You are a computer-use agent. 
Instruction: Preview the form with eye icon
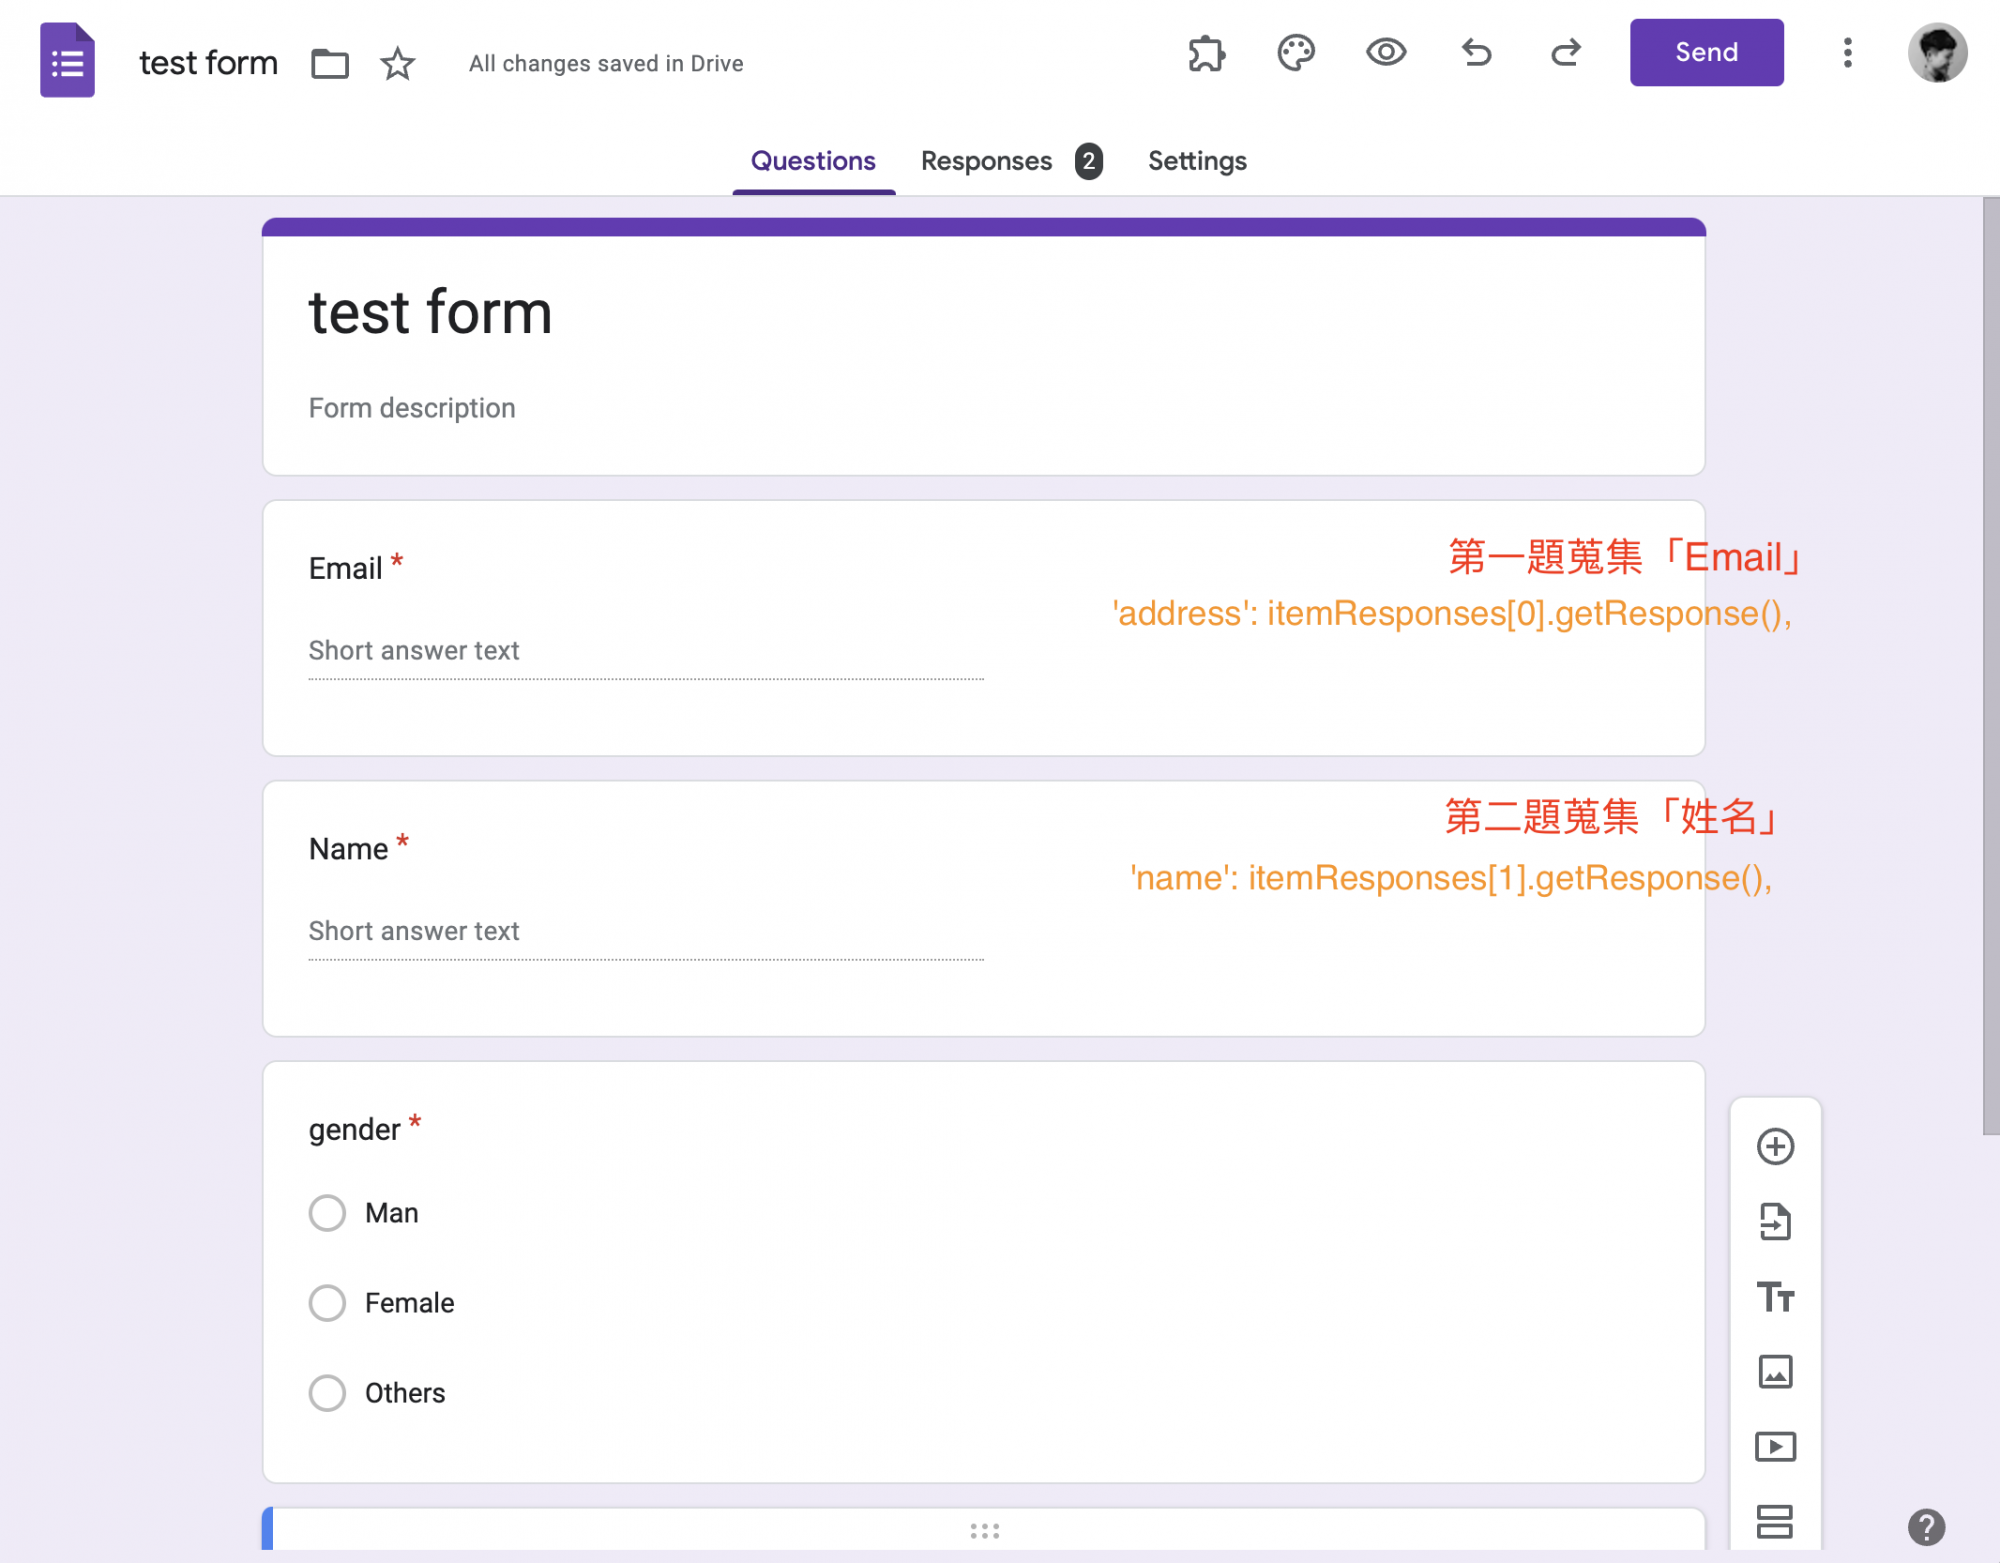[1386, 52]
